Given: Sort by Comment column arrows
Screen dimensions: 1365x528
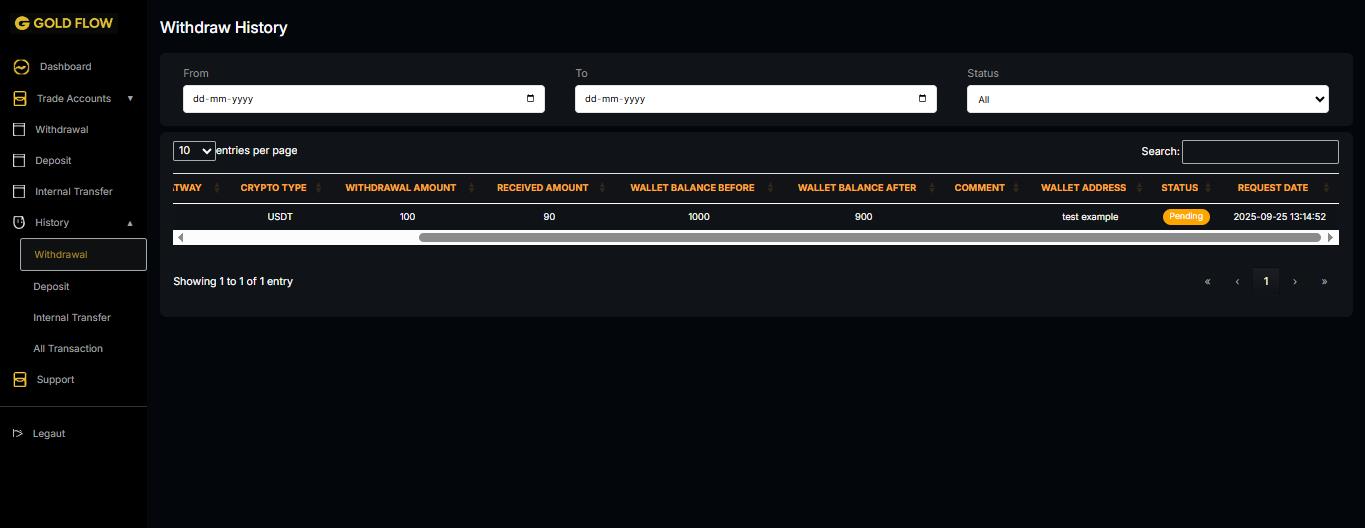Looking at the screenshot, I should click(1016, 188).
